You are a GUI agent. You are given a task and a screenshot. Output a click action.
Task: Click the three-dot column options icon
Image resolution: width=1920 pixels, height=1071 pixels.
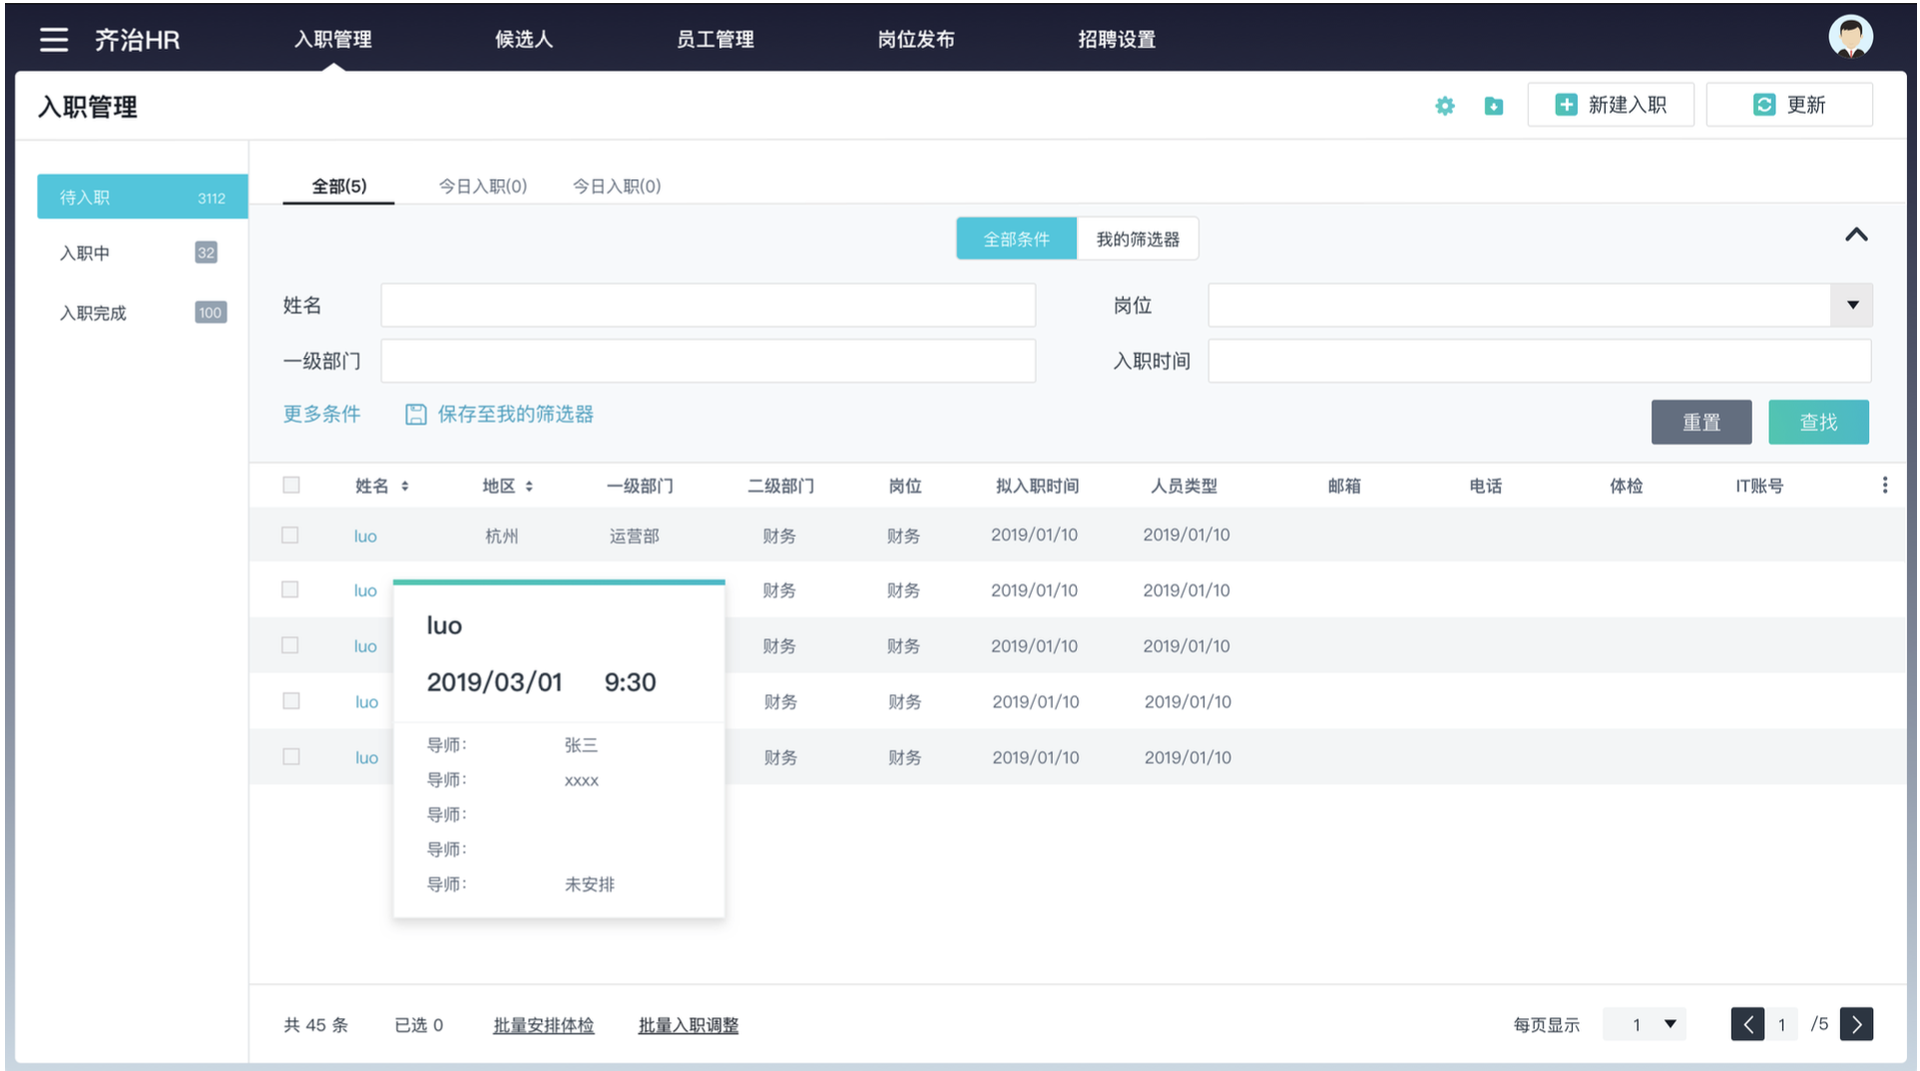(1885, 485)
